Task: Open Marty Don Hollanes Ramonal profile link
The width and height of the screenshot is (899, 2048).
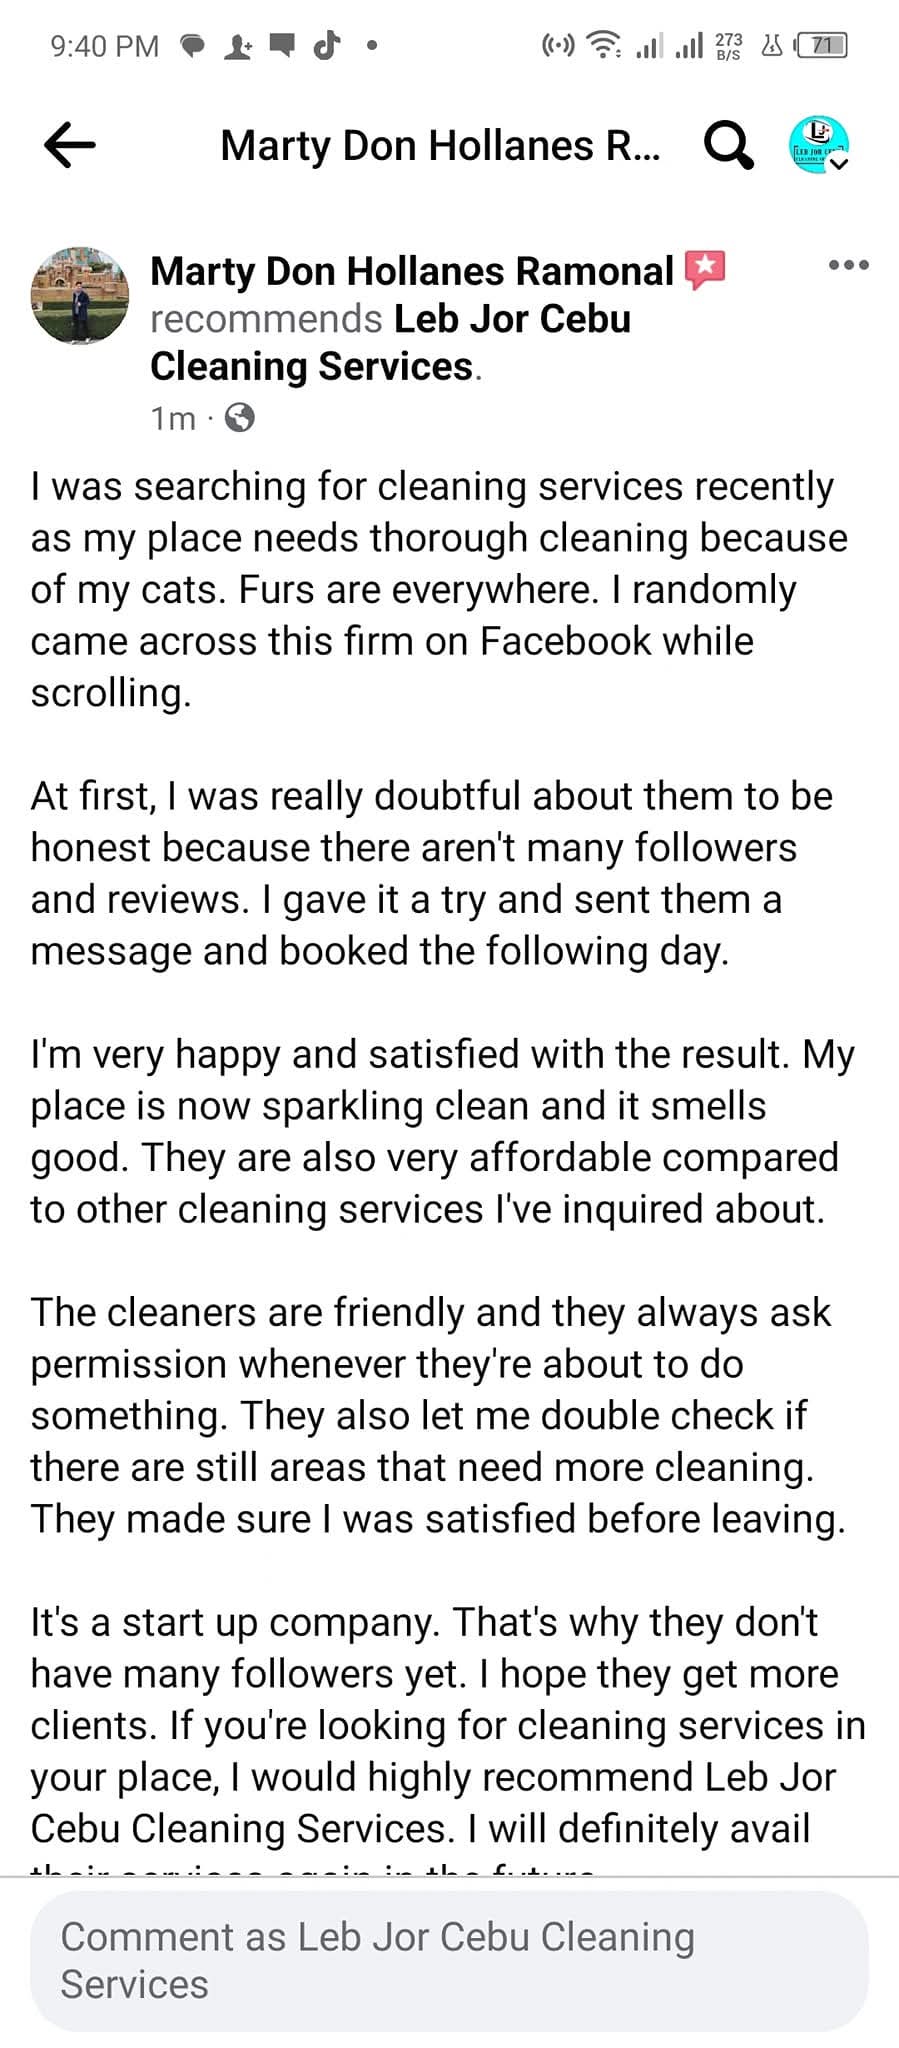Action: pyautogui.click(x=412, y=271)
